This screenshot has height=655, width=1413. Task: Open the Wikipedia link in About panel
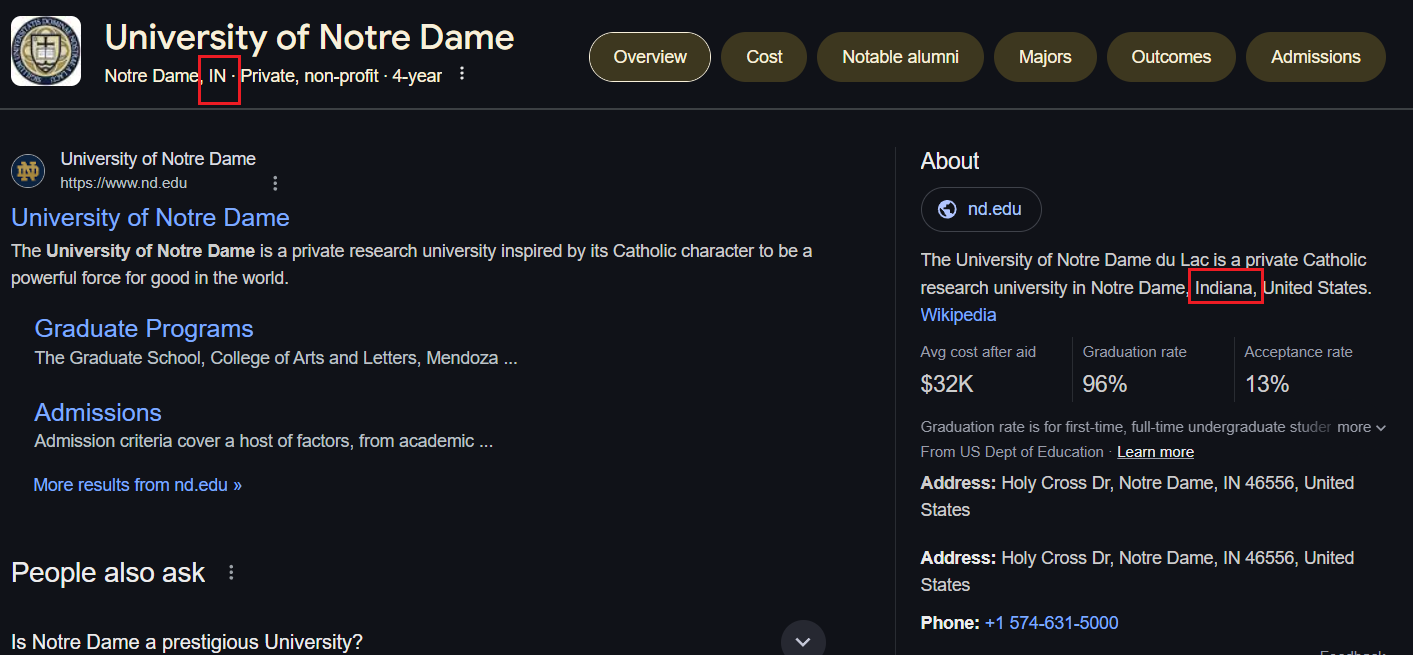[958, 315]
